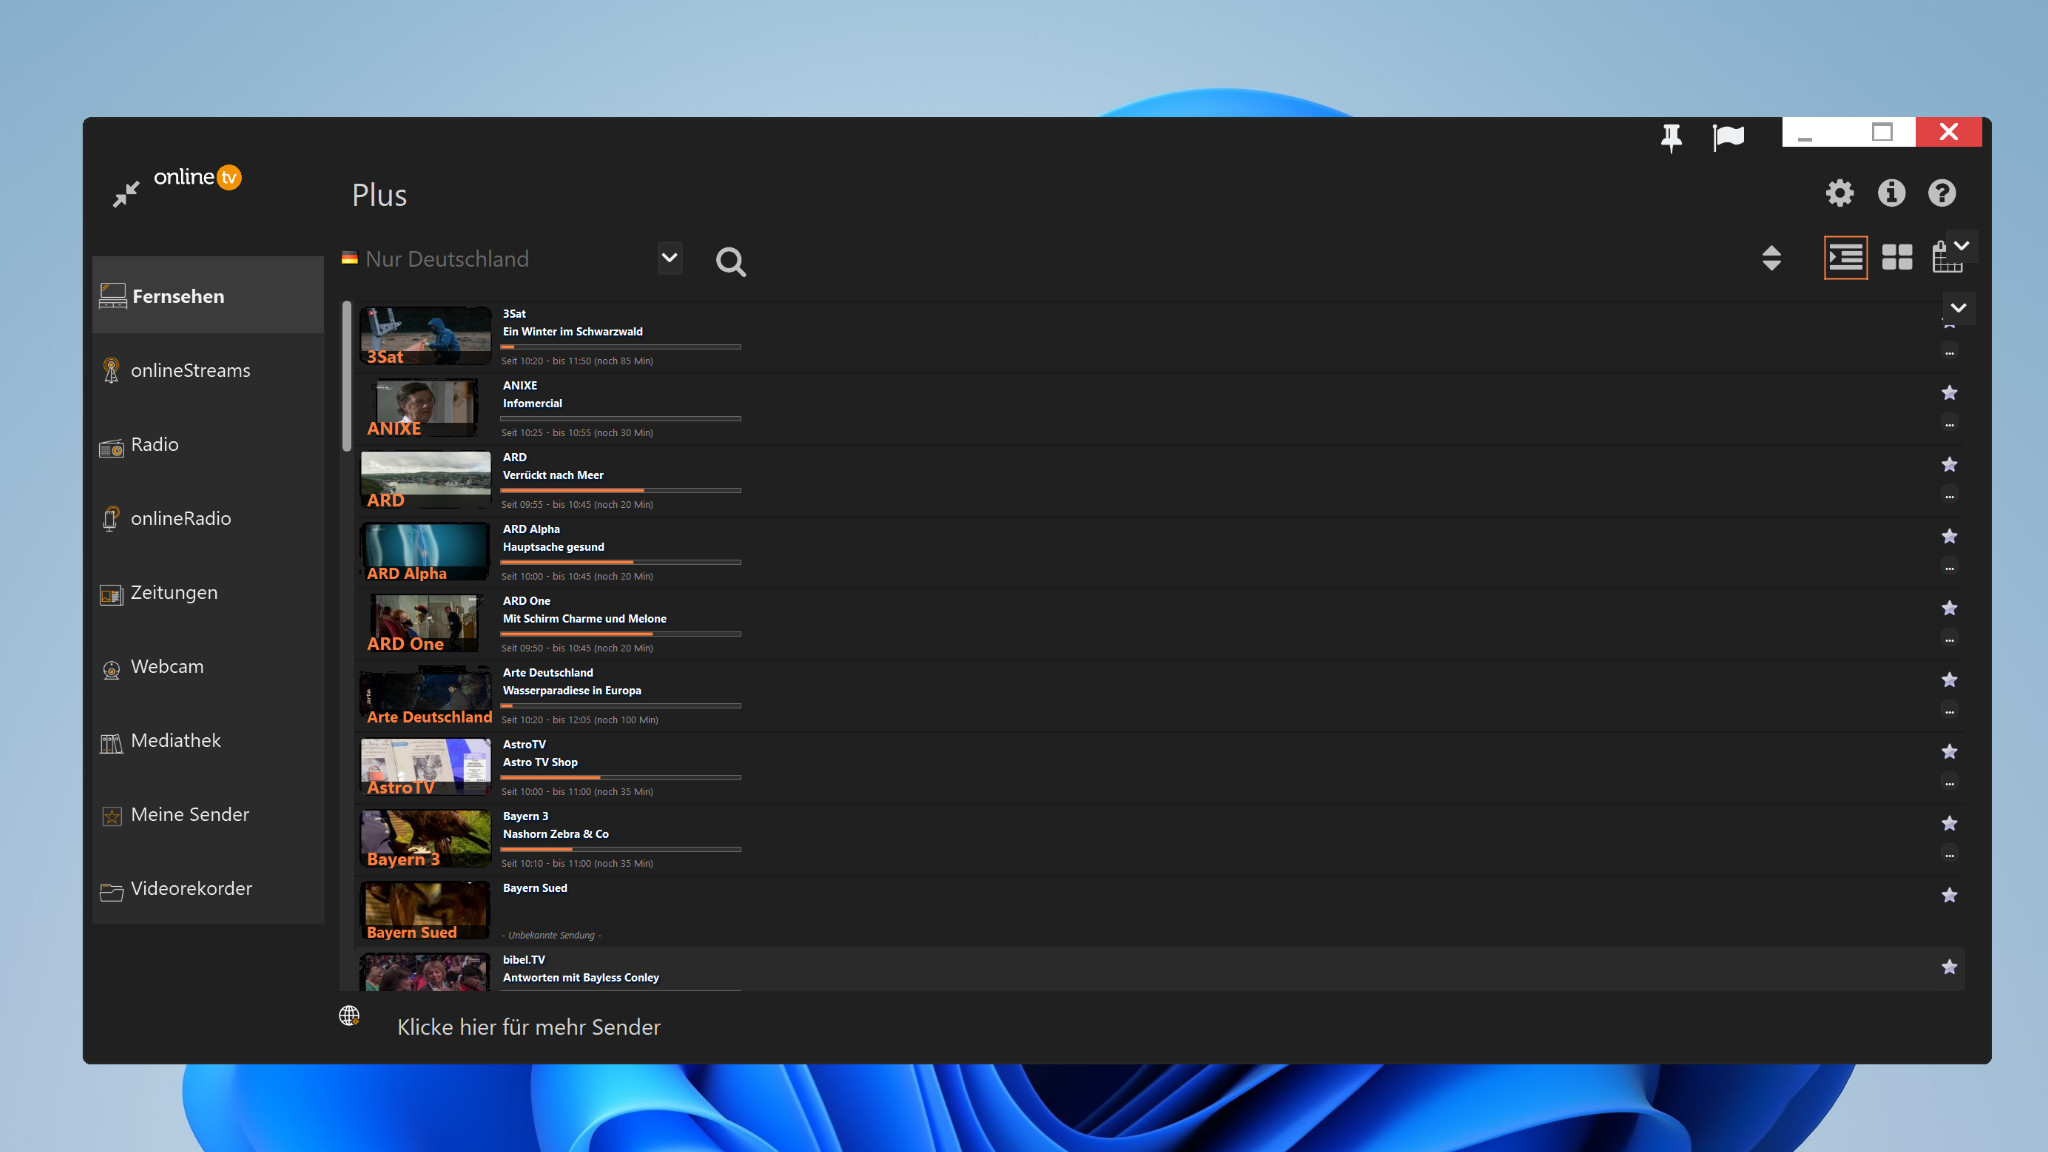The height and width of the screenshot is (1152, 2048).
Task: Expand the chevron beside 3Sat row
Action: (x=1958, y=308)
